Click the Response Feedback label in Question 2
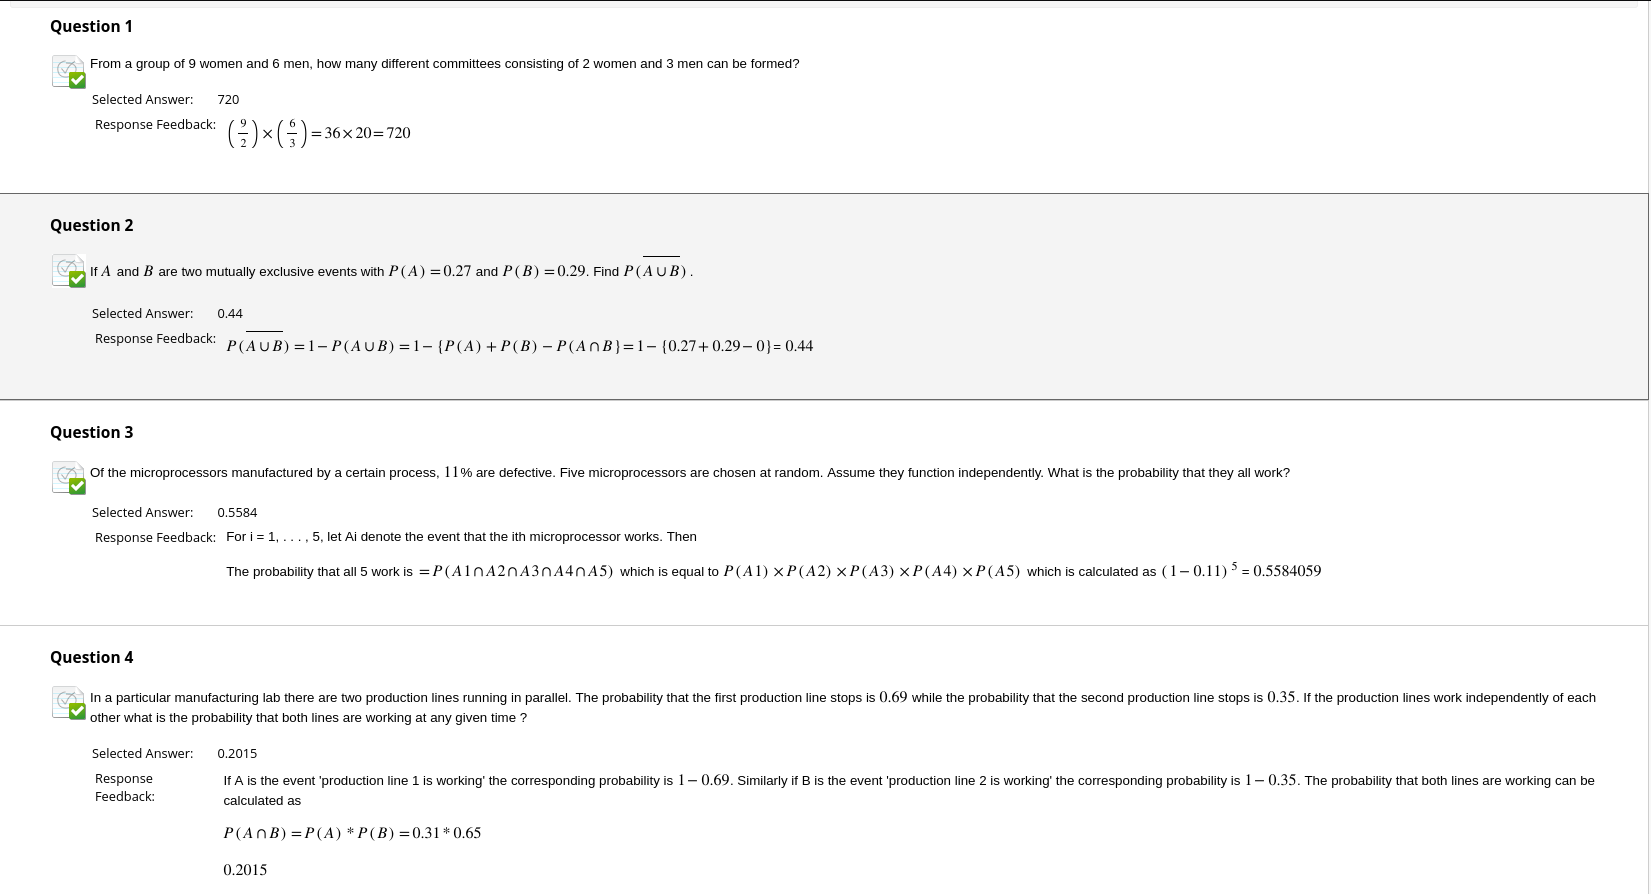Screen dimensions: 1651x894 coord(155,338)
